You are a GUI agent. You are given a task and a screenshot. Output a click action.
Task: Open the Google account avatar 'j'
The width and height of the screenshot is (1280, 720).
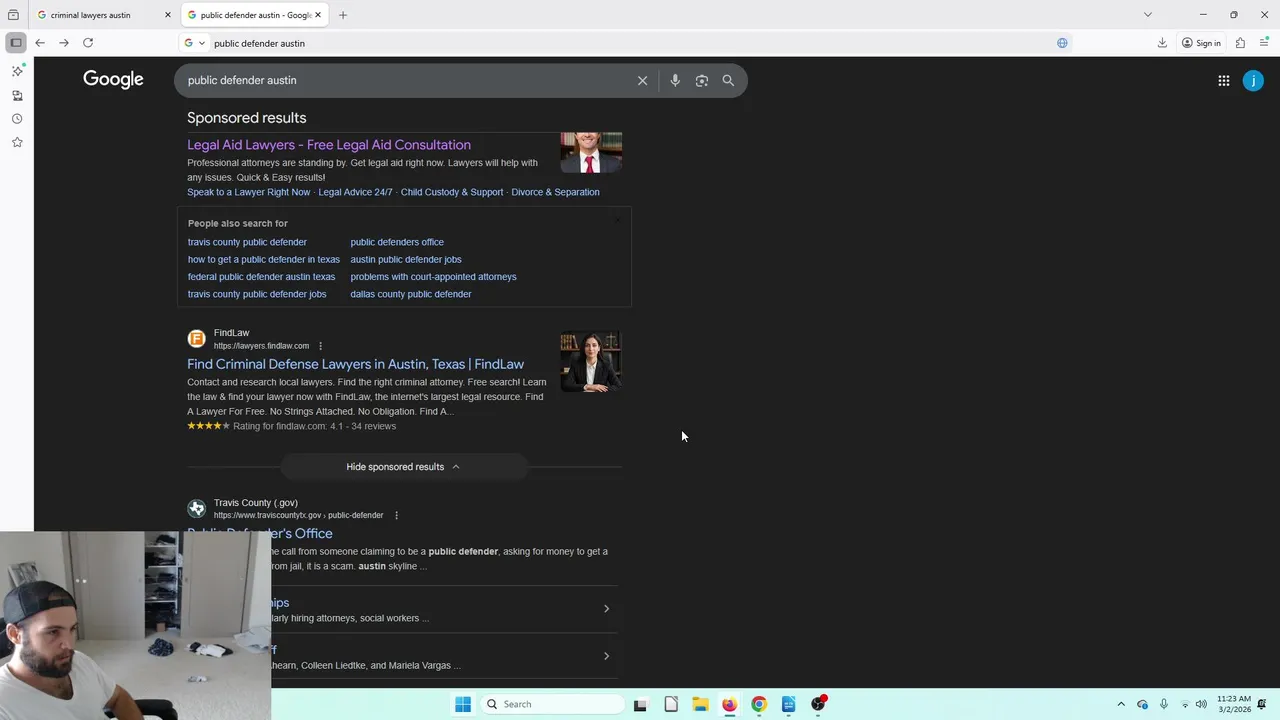pos(1253,81)
